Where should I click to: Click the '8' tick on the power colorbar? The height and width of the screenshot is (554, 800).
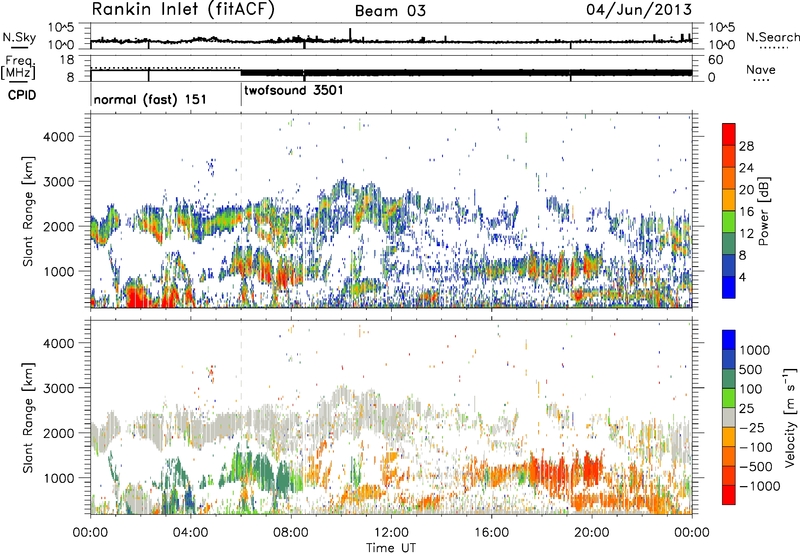[743, 256]
